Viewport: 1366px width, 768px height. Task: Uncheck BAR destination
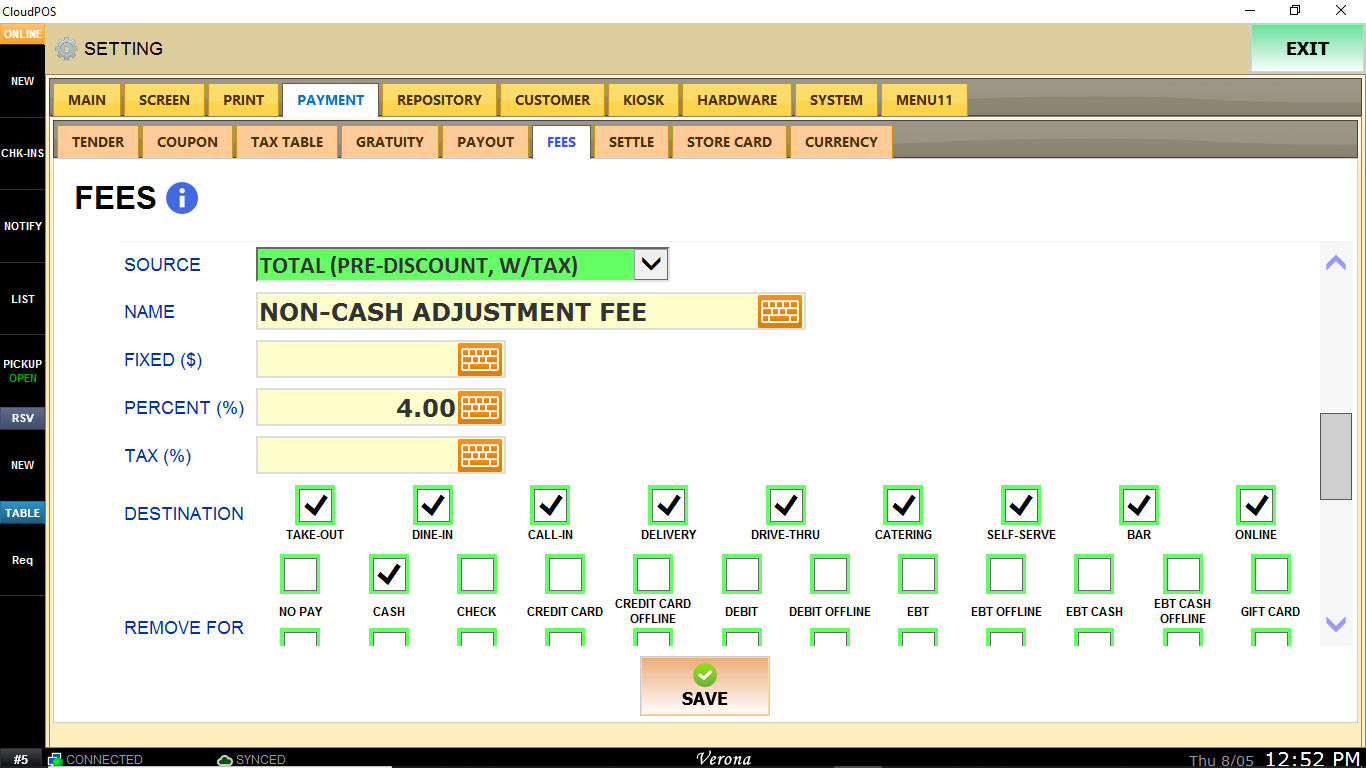1138,505
